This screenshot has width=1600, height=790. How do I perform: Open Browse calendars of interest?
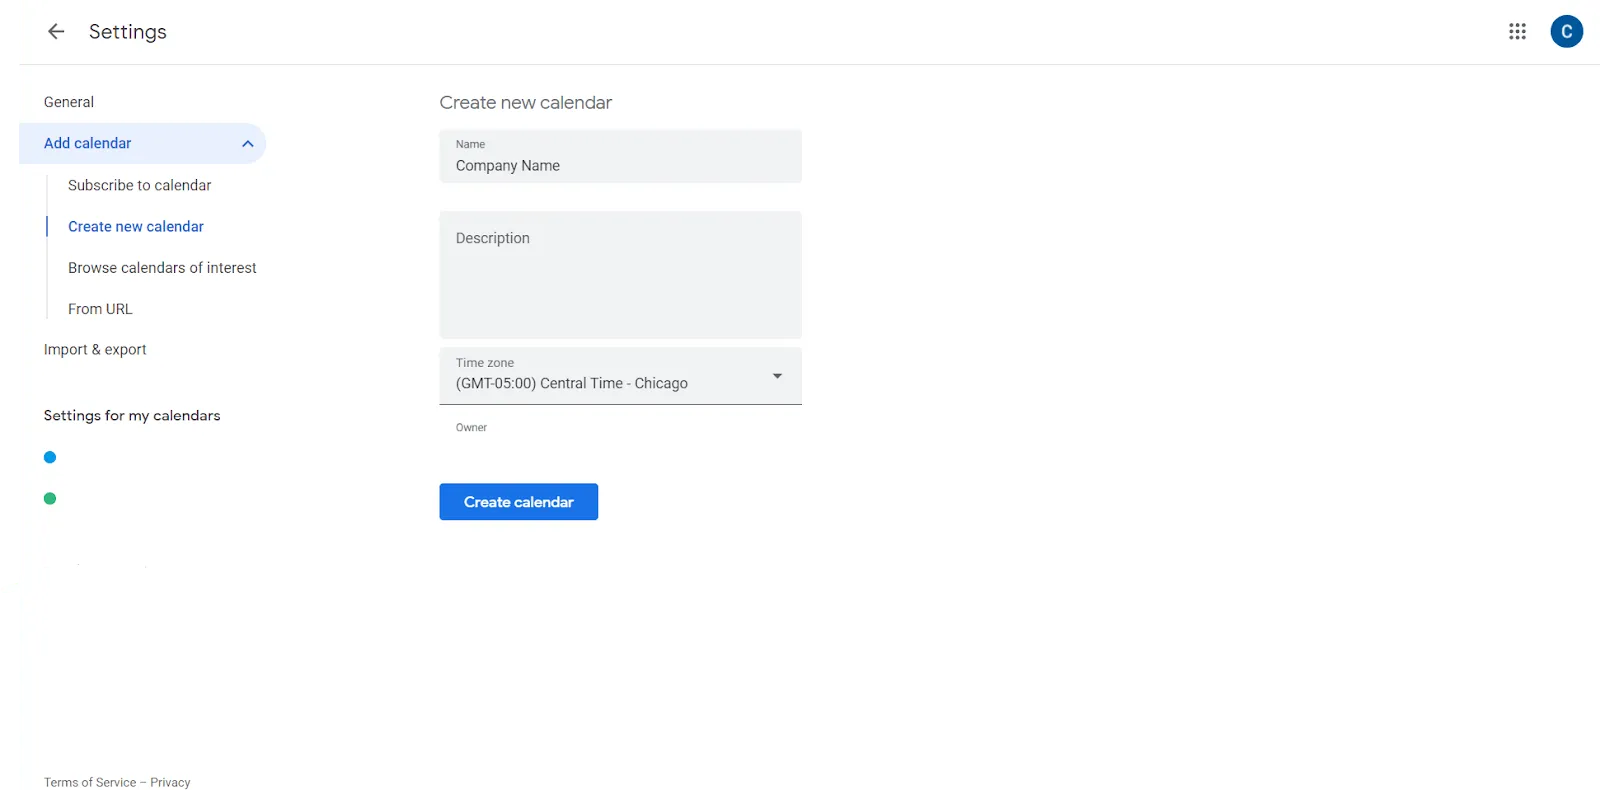point(162,268)
